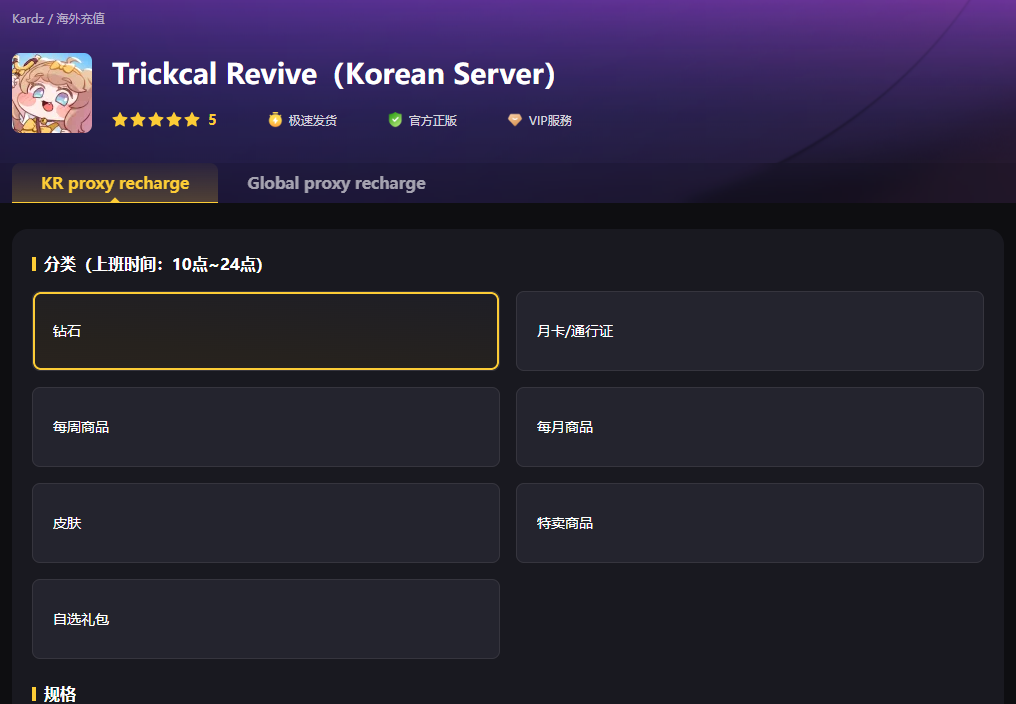Click the diamond icon beside VIP服务
Viewport: 1016px width, 704px height.
[x=515, y=120]
